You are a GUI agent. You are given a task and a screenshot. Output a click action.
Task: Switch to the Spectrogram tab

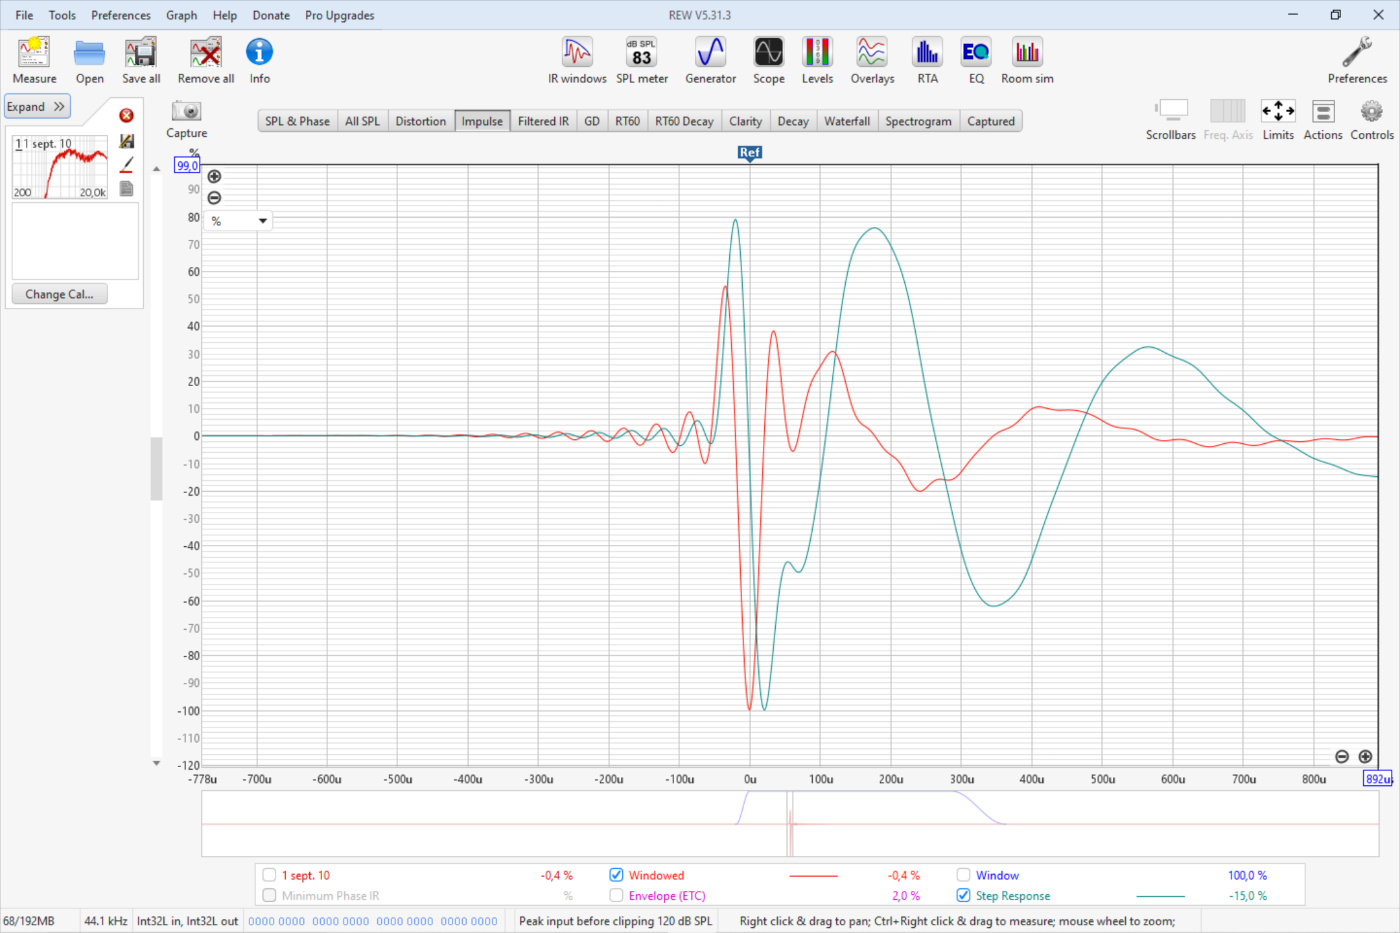point(917,121)
